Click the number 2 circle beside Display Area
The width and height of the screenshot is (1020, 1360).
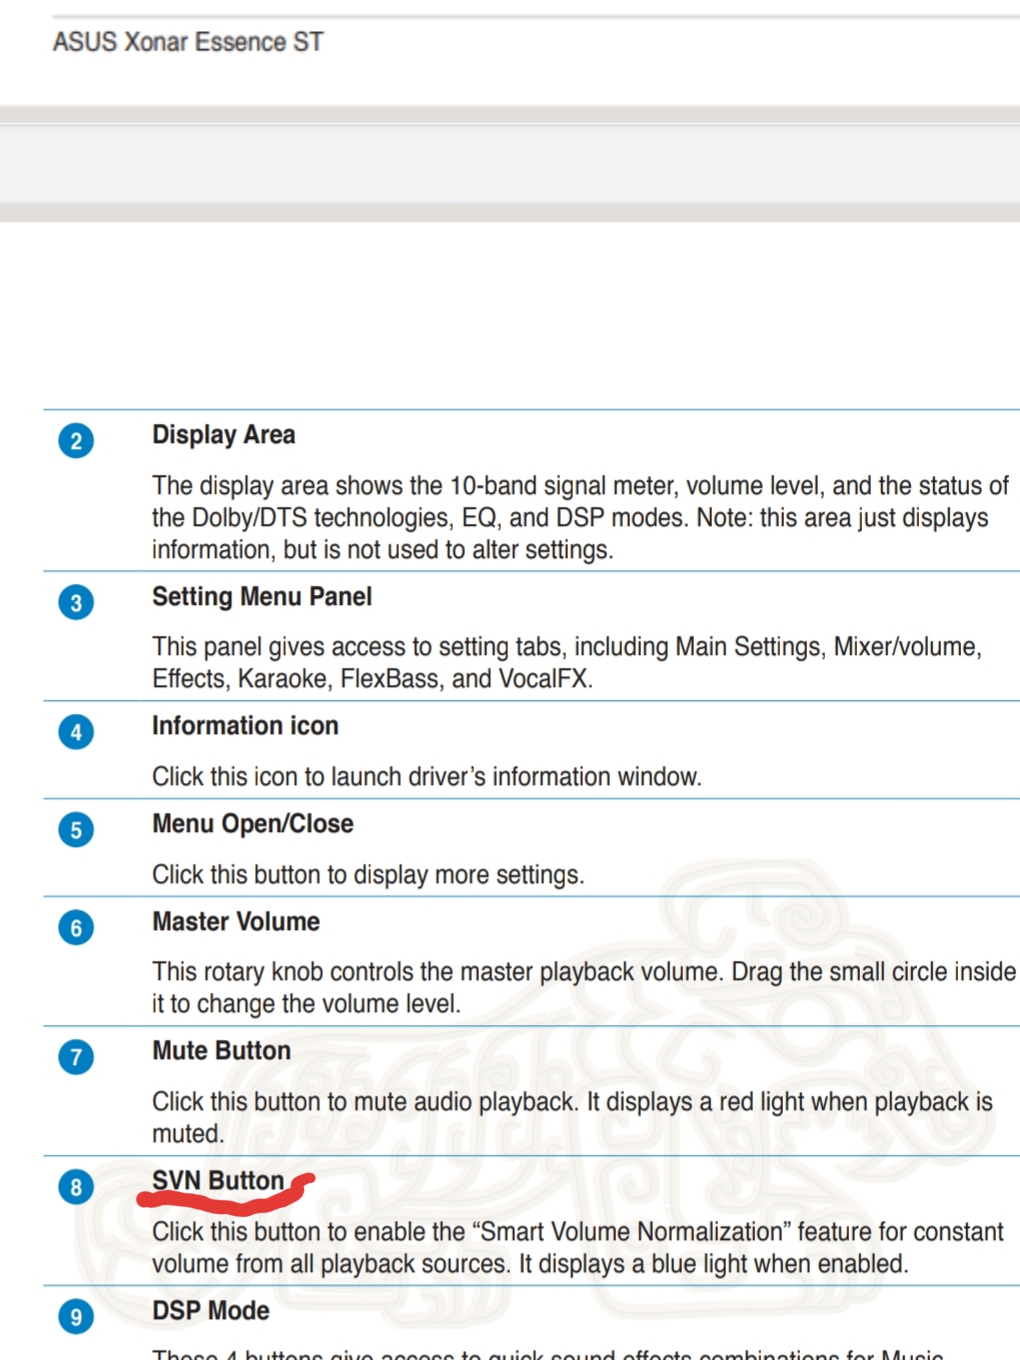coord(76,441)
